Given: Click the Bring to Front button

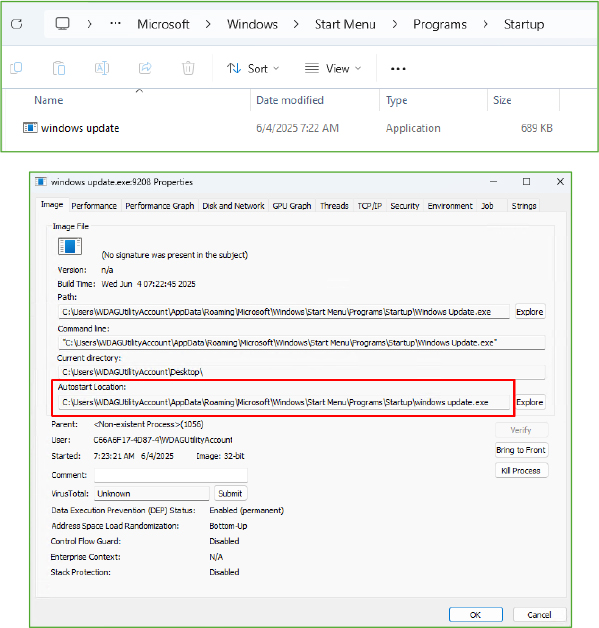Looking at the screenshot, I should tap(521, 450).
